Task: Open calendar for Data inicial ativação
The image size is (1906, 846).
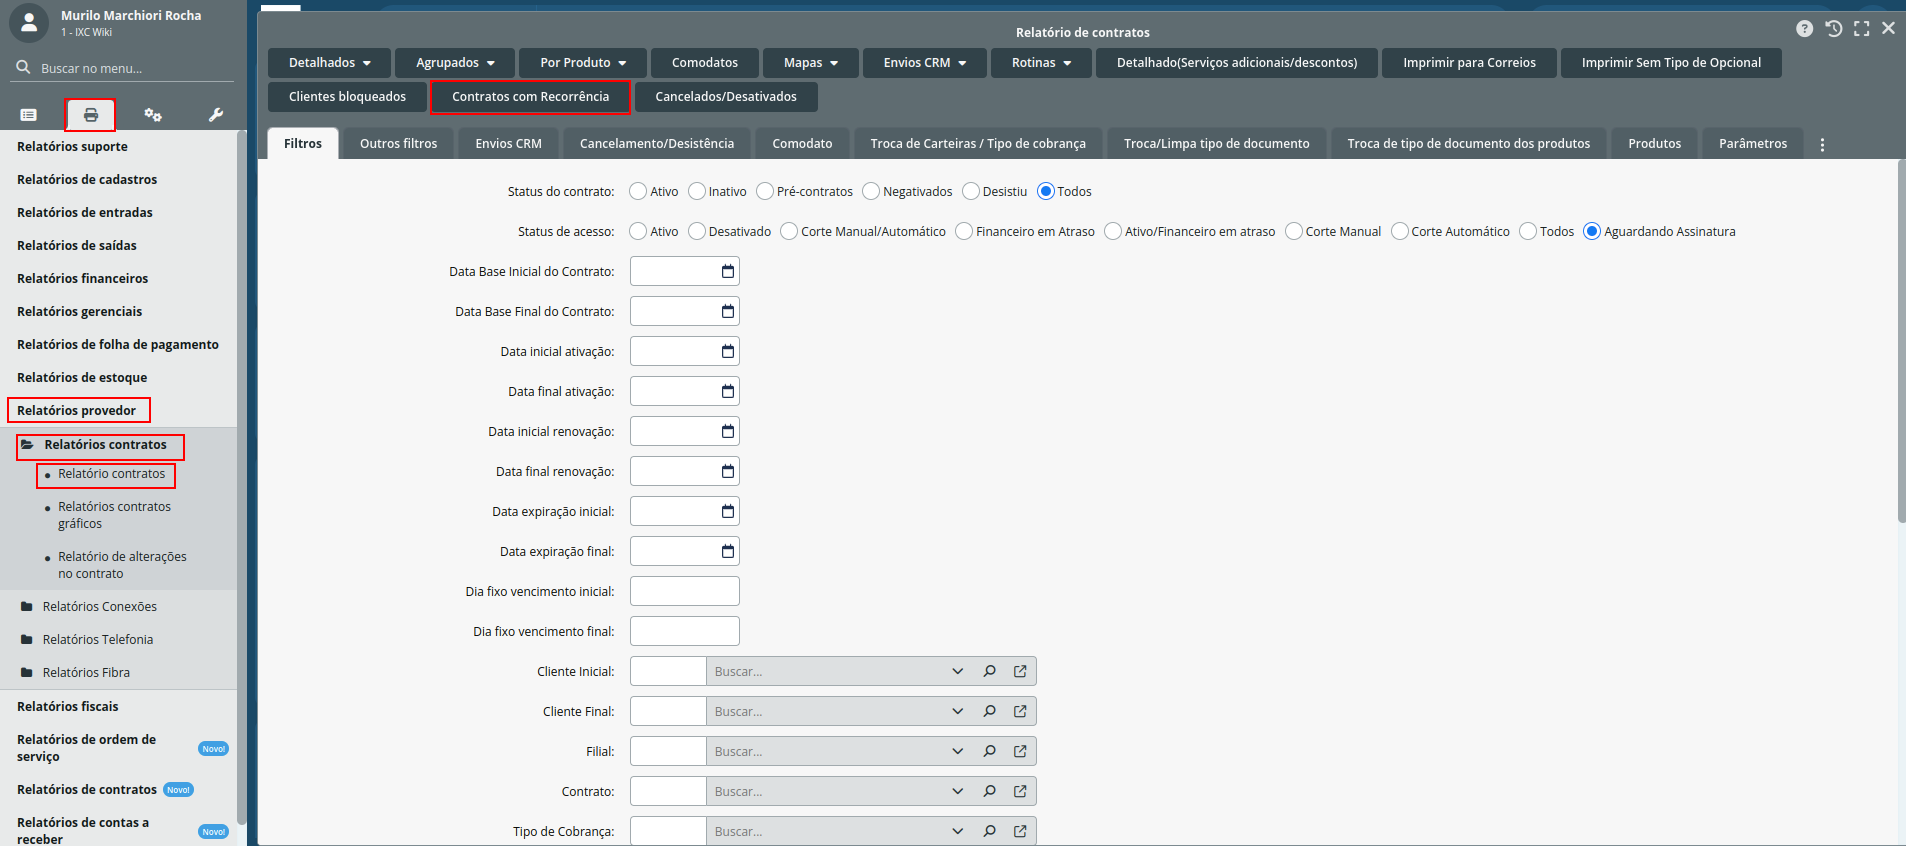Action: [728, 351]
